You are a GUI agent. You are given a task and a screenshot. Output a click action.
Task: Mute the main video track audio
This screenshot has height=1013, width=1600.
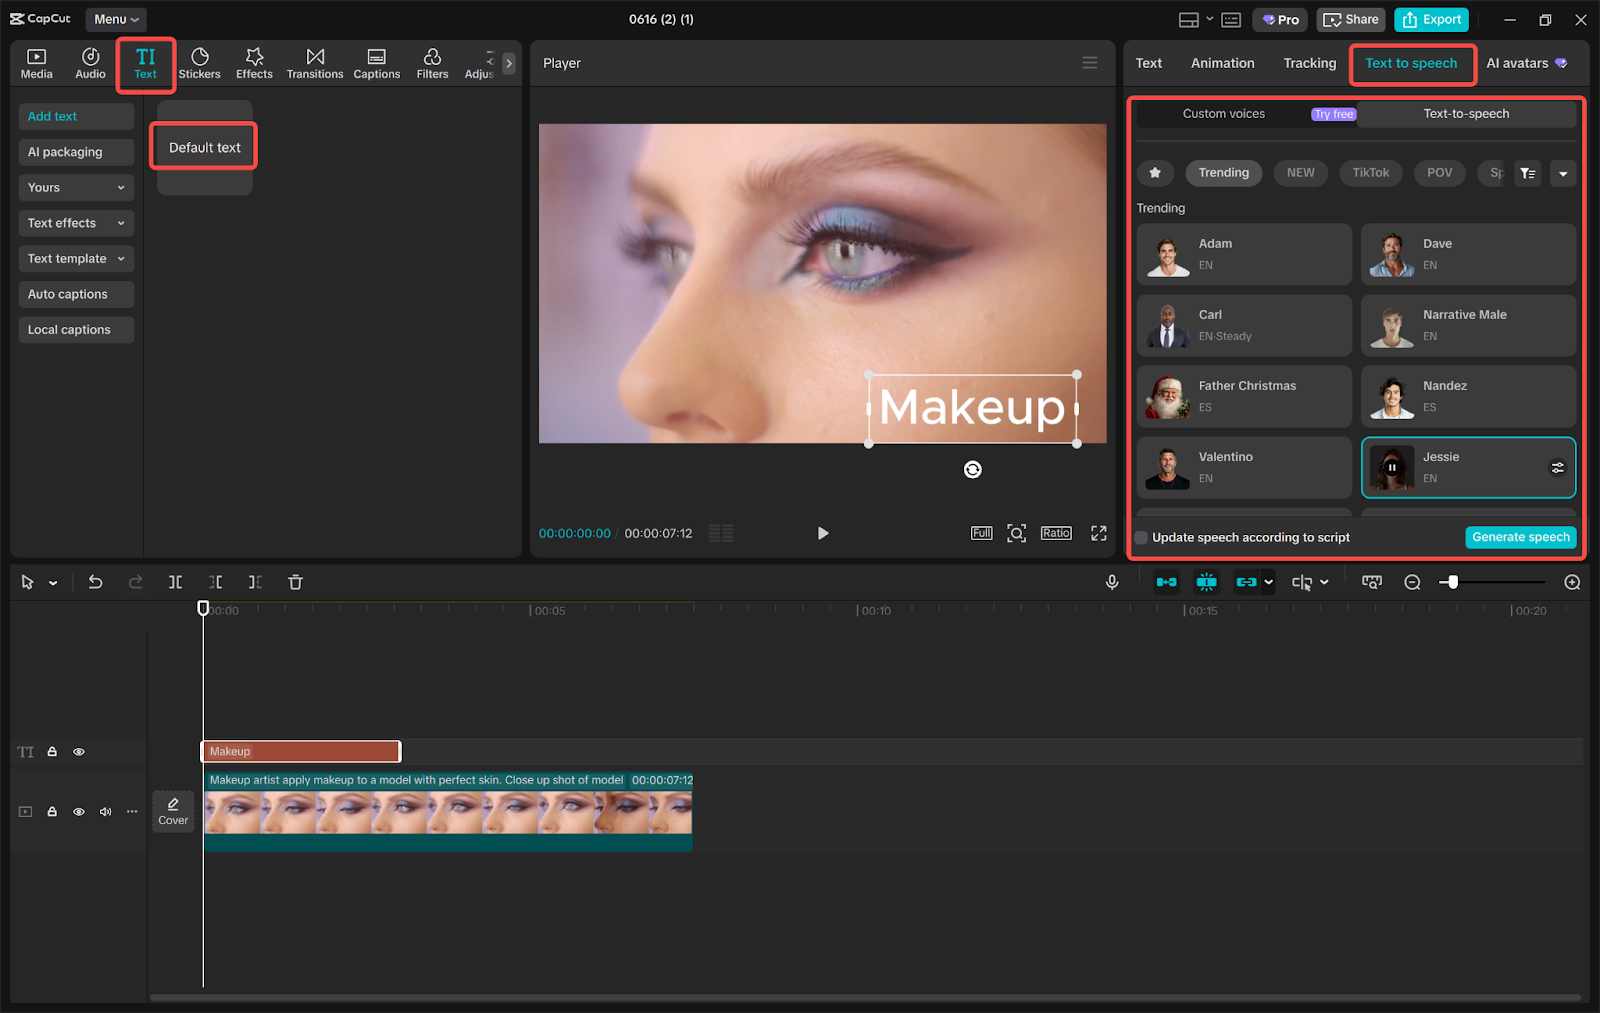point(105,812)
